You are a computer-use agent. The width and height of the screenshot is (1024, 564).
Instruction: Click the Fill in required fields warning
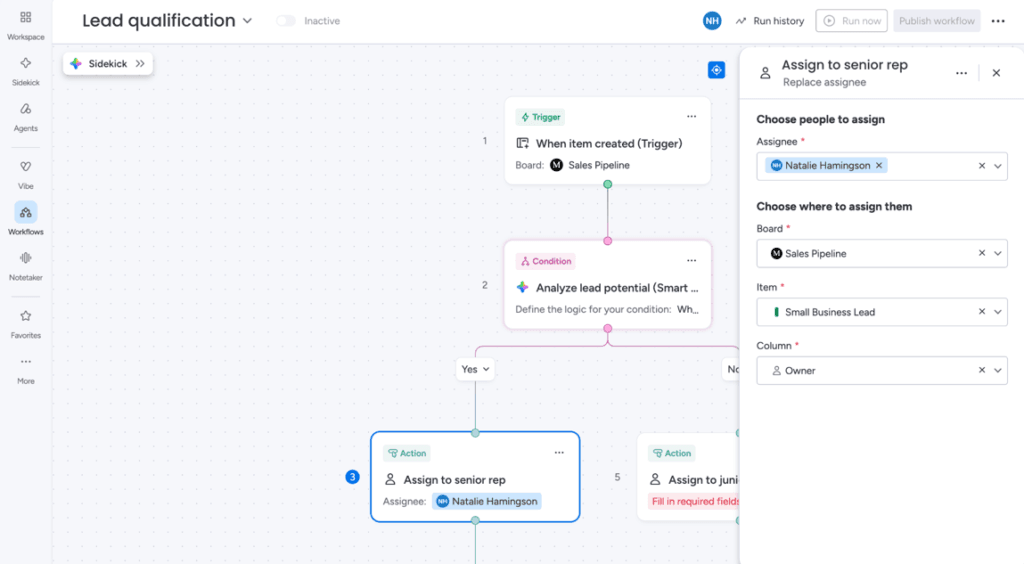694,501
